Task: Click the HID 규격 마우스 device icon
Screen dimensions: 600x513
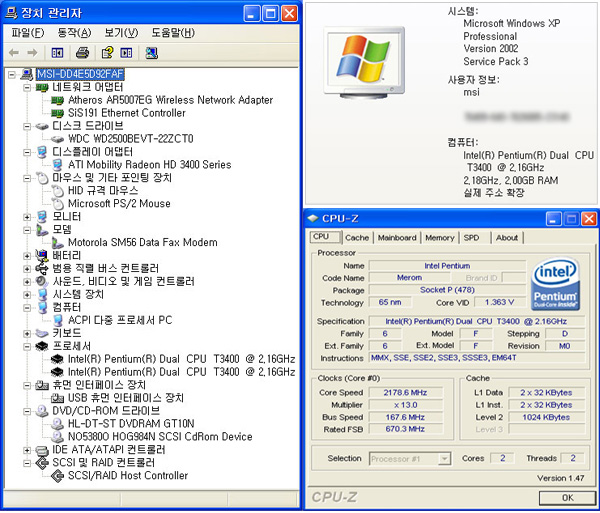Action: [x=57, y=191]
